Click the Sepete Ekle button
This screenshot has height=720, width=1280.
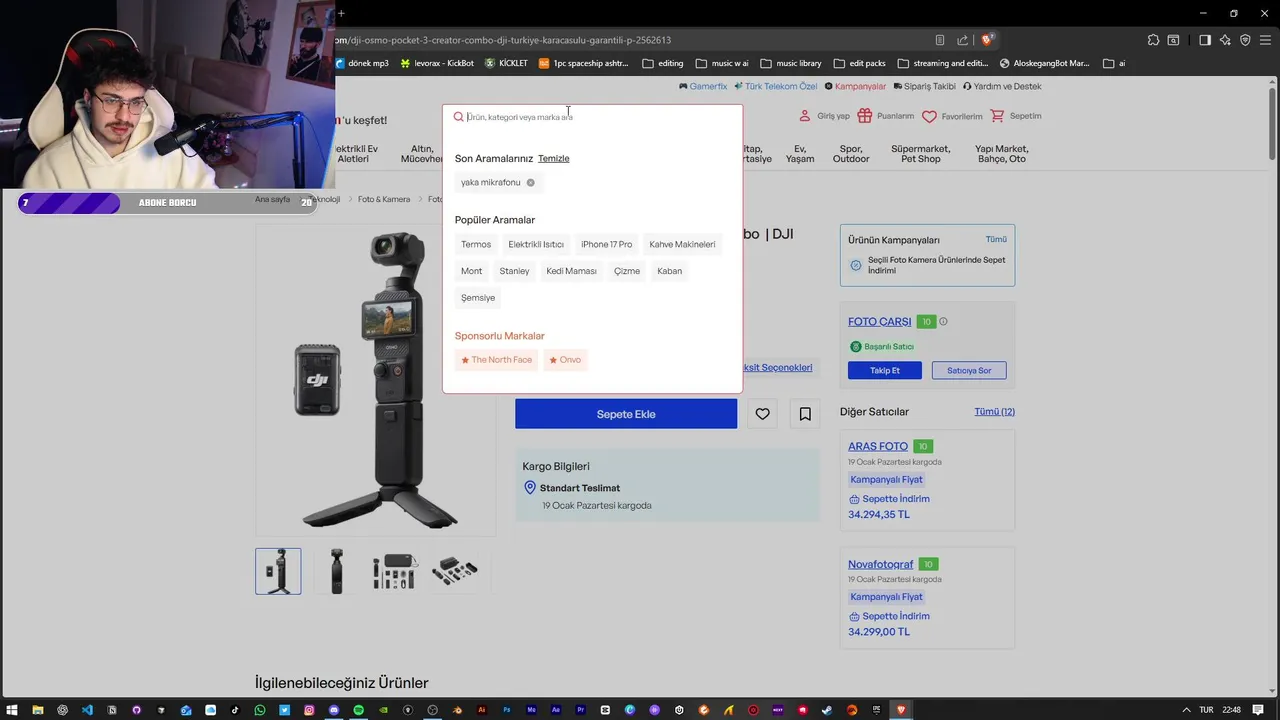point(626,414)
